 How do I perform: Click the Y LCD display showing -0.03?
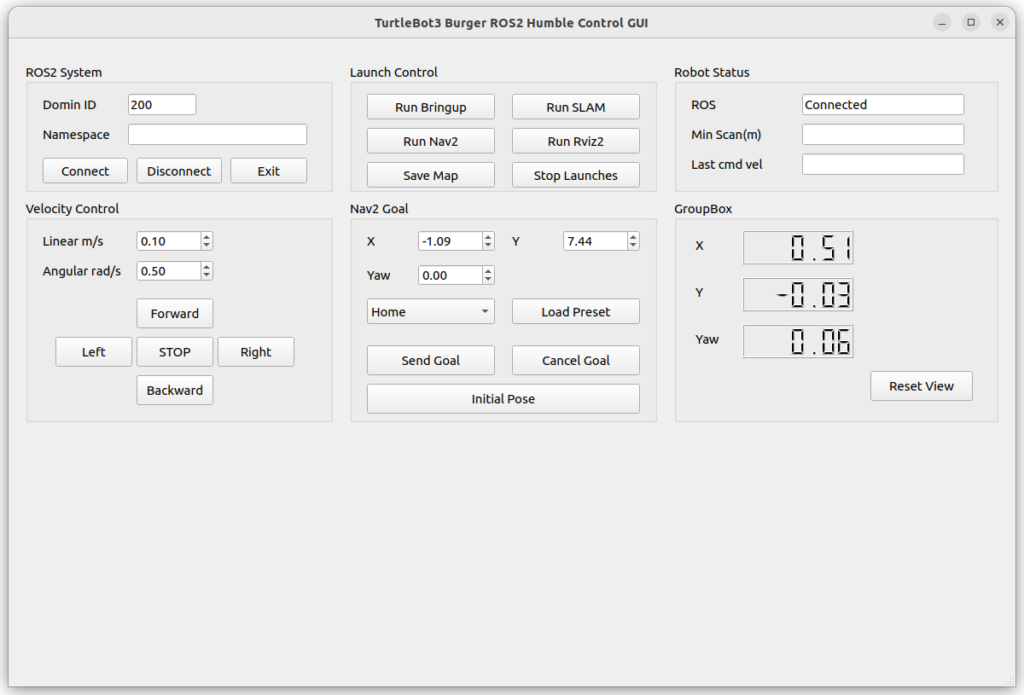[x=798, y=295]
